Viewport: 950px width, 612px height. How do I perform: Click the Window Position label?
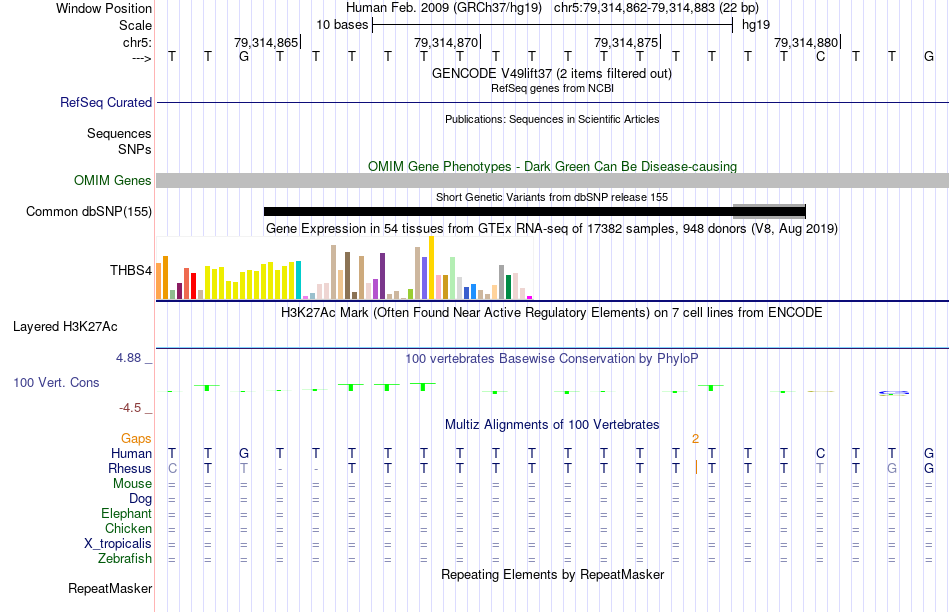coord(104,8)
